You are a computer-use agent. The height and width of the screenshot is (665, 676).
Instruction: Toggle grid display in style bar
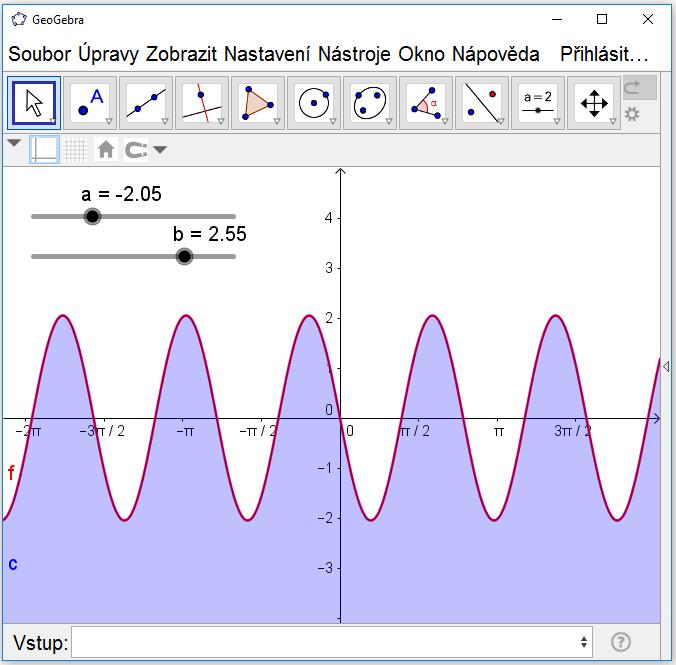pyautogui.click(x=75, y=150)
